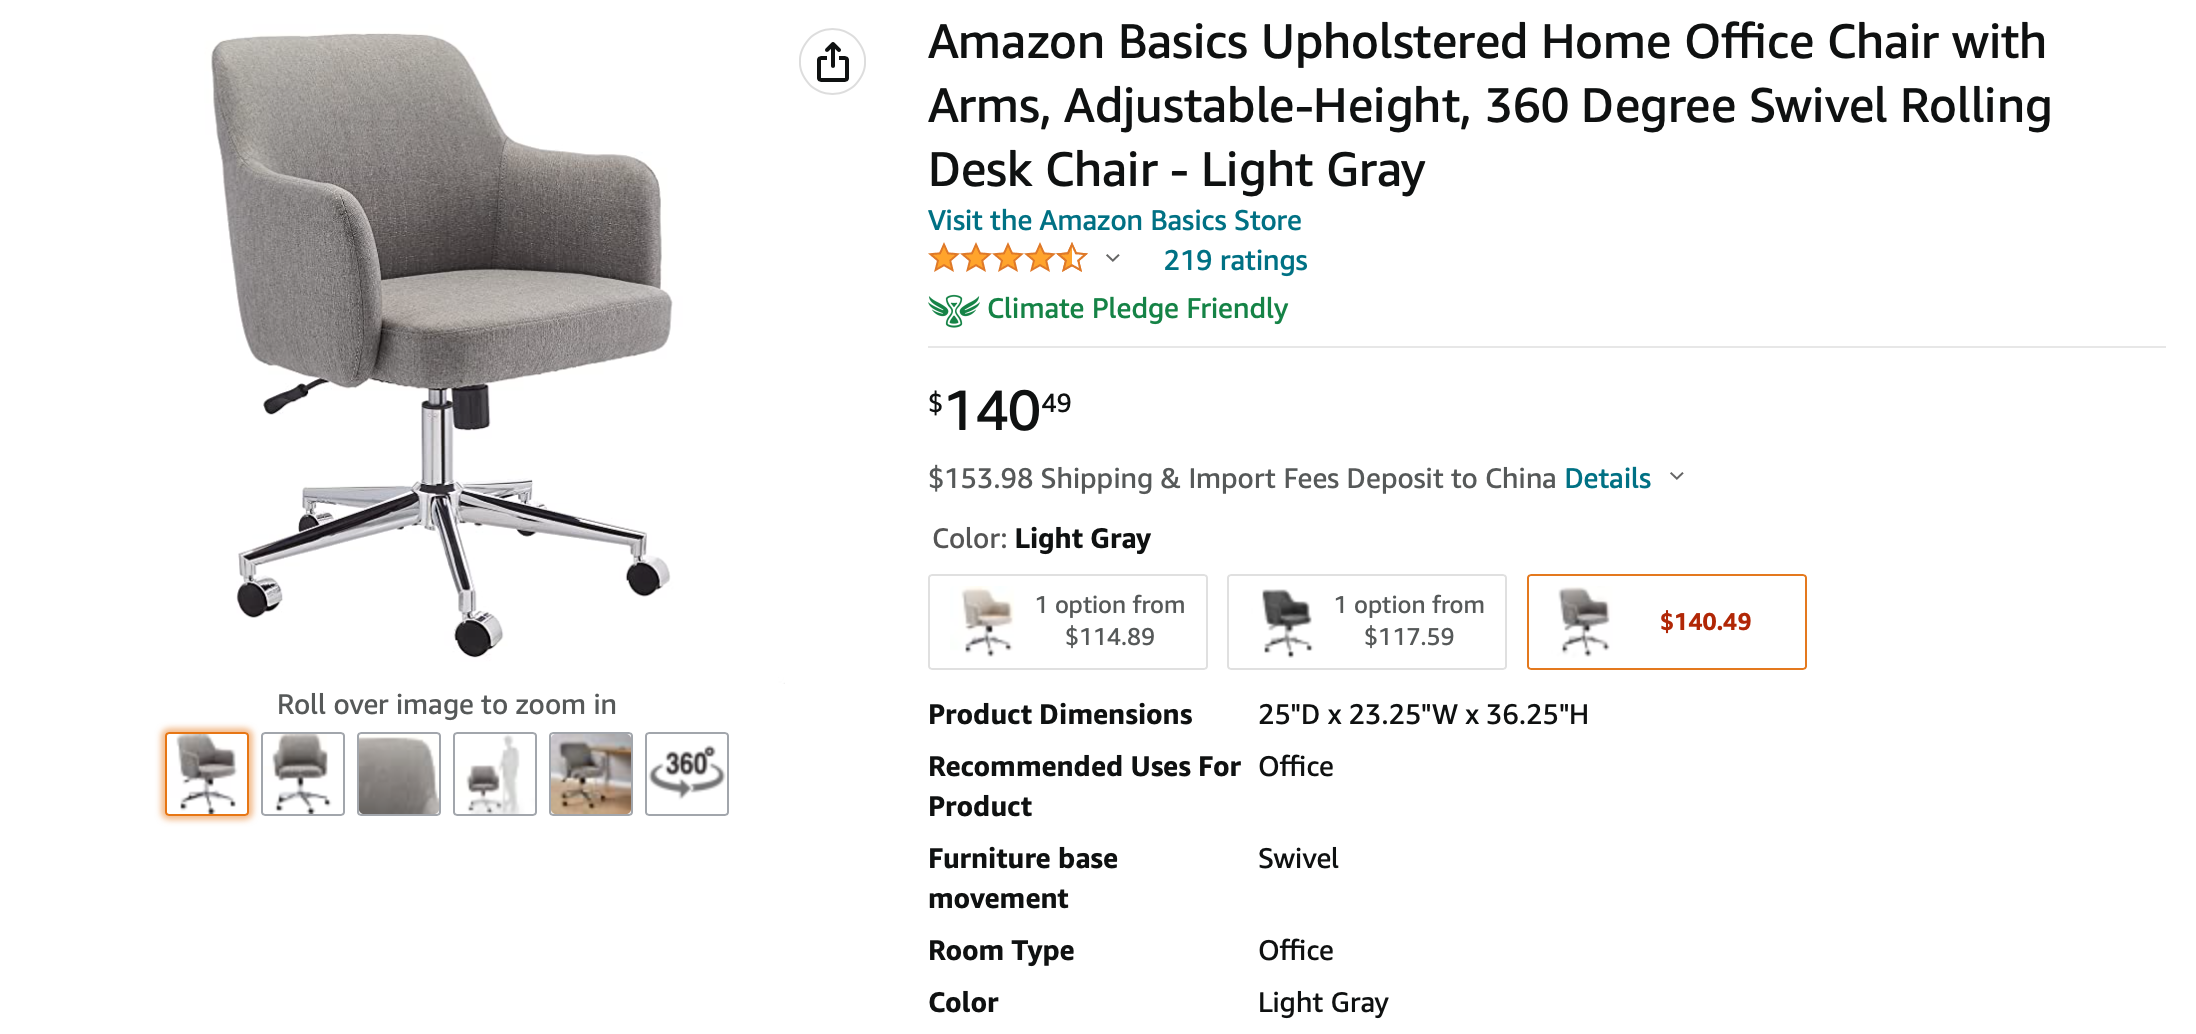Select the Light Gray $140.49 color option
Image resolution: width=2196 pixels, height=1034 pixels.
(x=1667, y=622)
